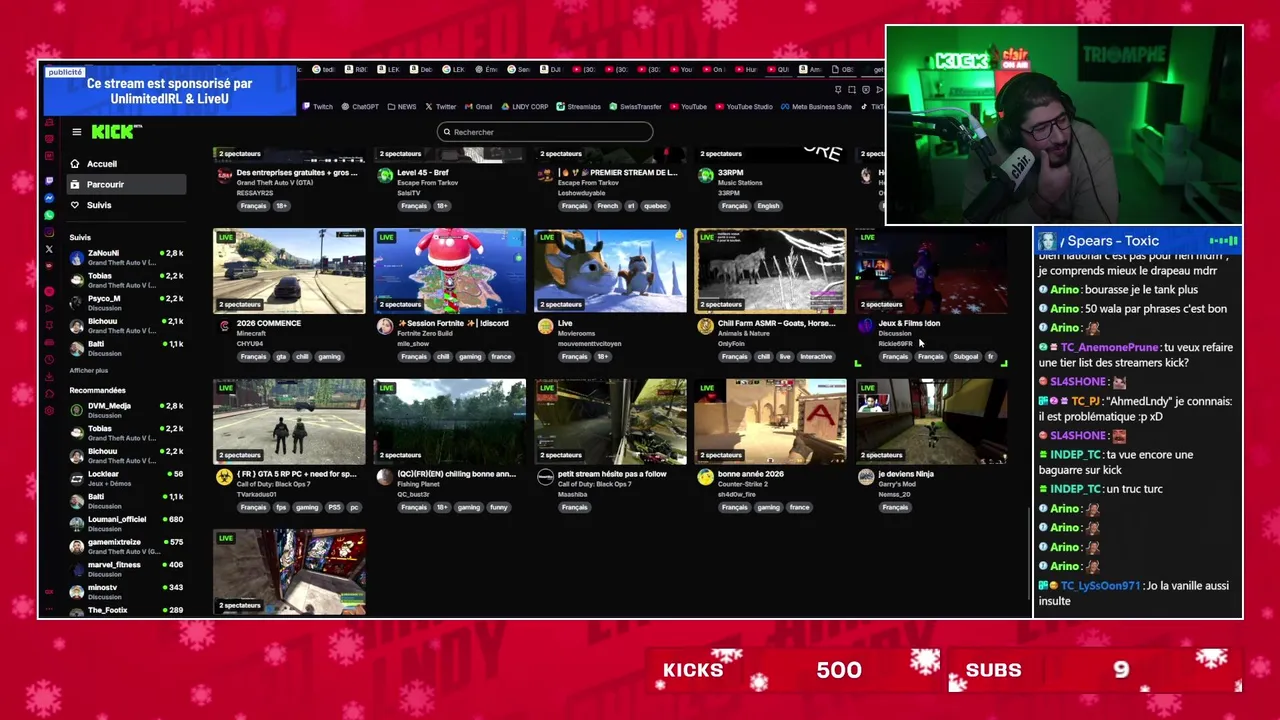Click X icon in browser sidebar

49,249
